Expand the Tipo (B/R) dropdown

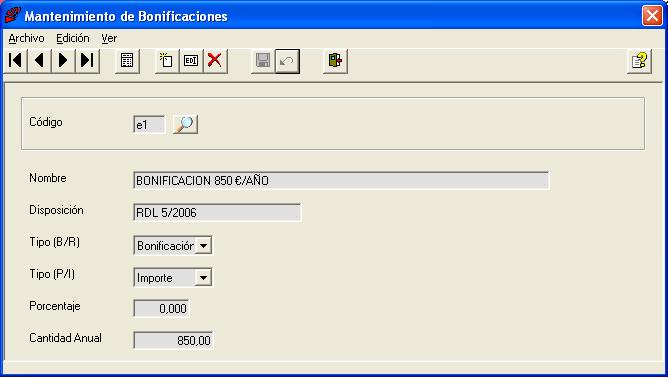[204, 246]
